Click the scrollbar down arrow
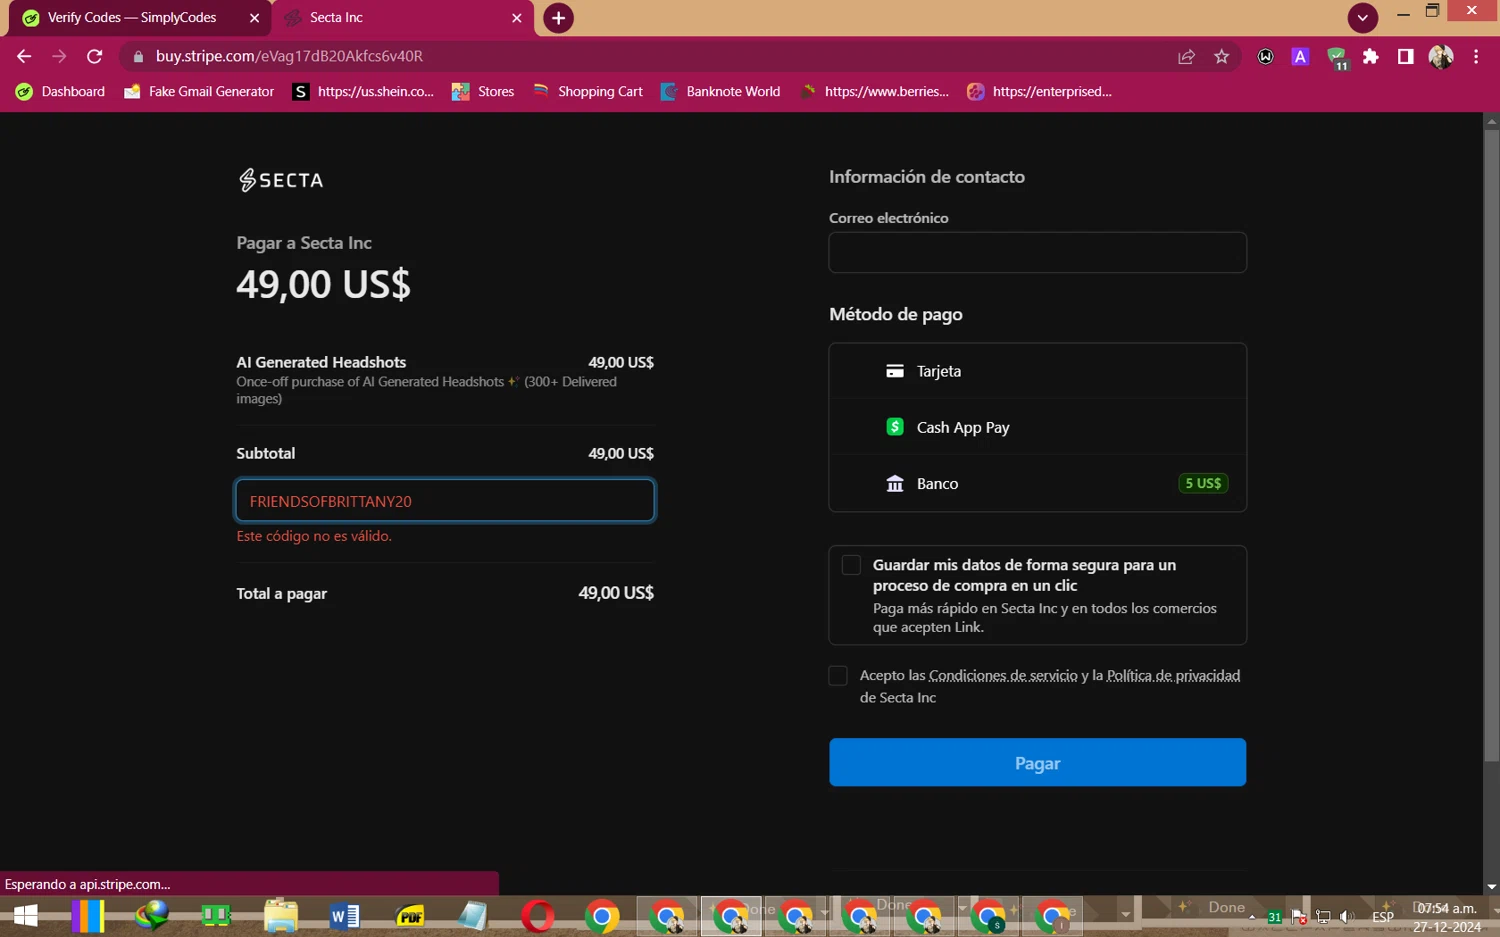Viewport: 1500px width, 937px height. tap(1491, 886)
